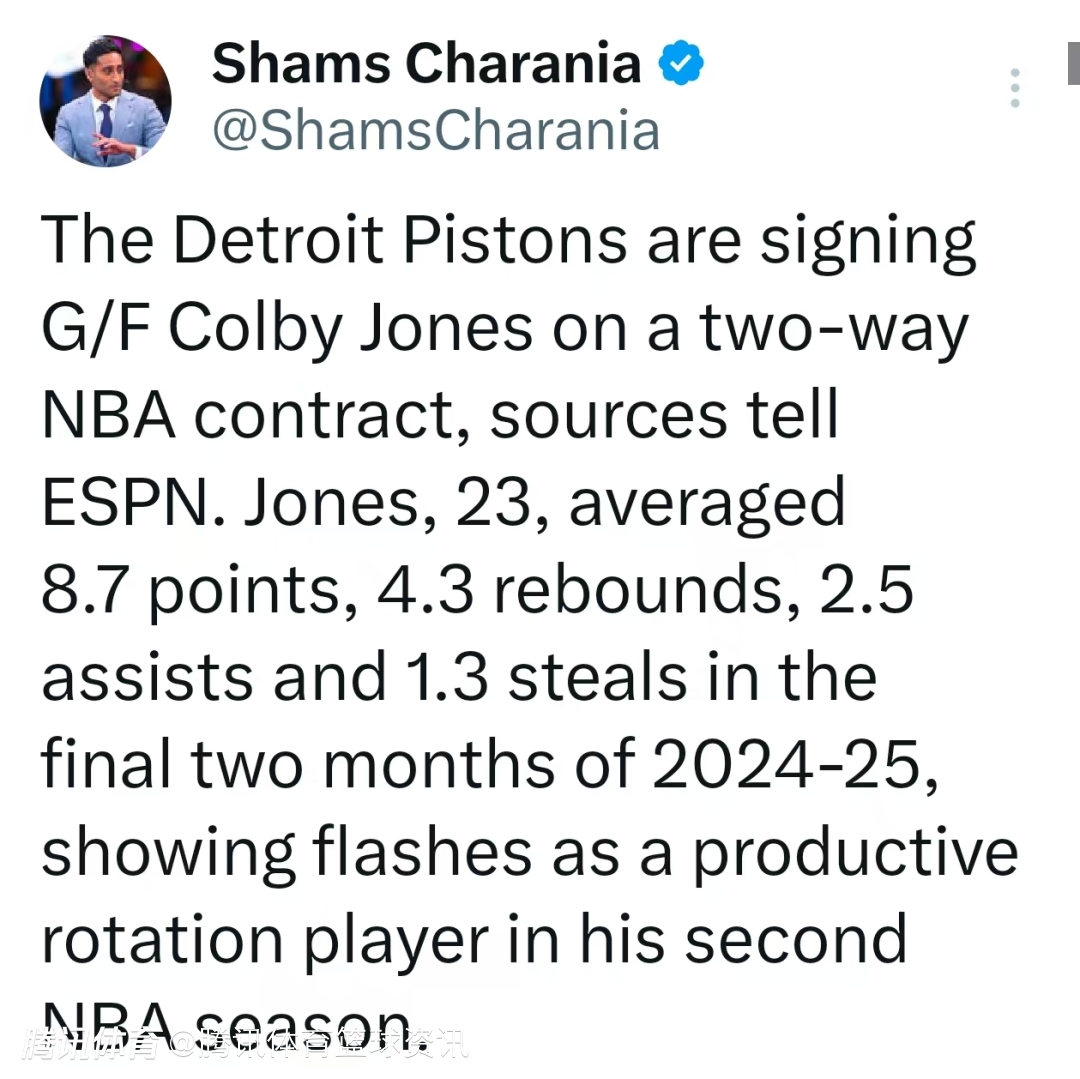1080x1079 pixels.
Task: Open Shams Charania's profile picture
Action: [105, 100]
